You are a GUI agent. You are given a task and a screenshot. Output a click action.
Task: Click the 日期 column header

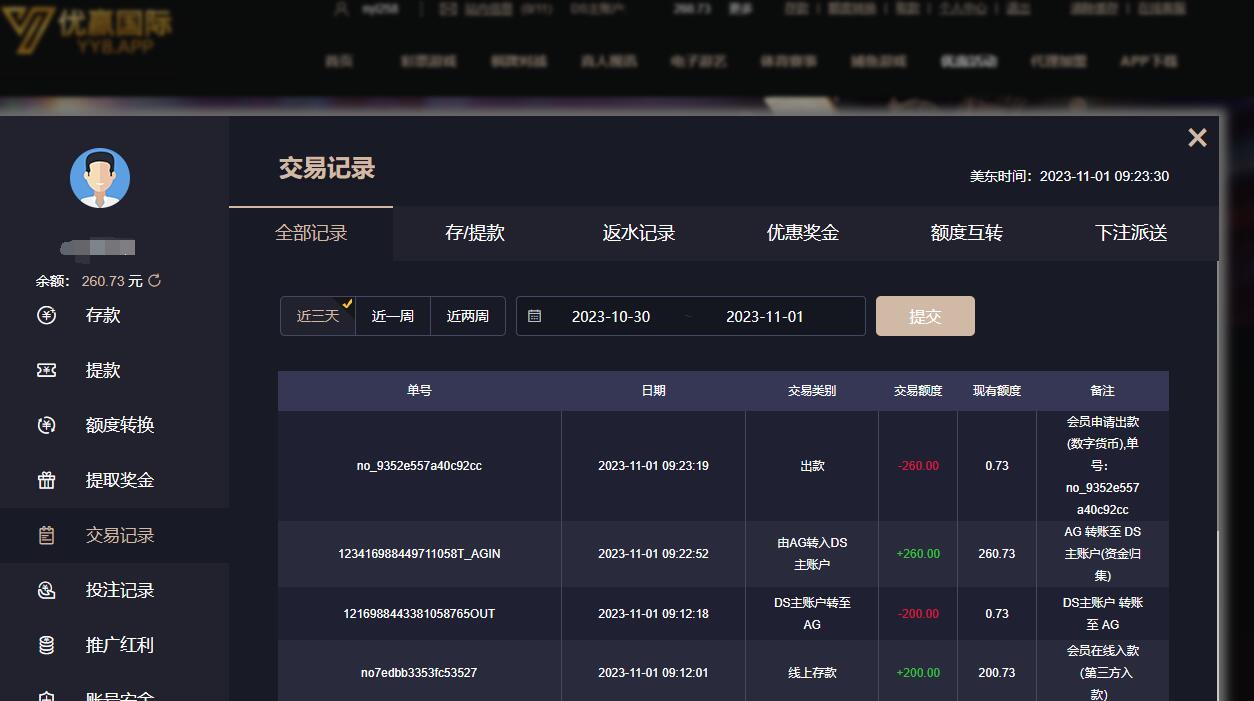coord(653,391)
